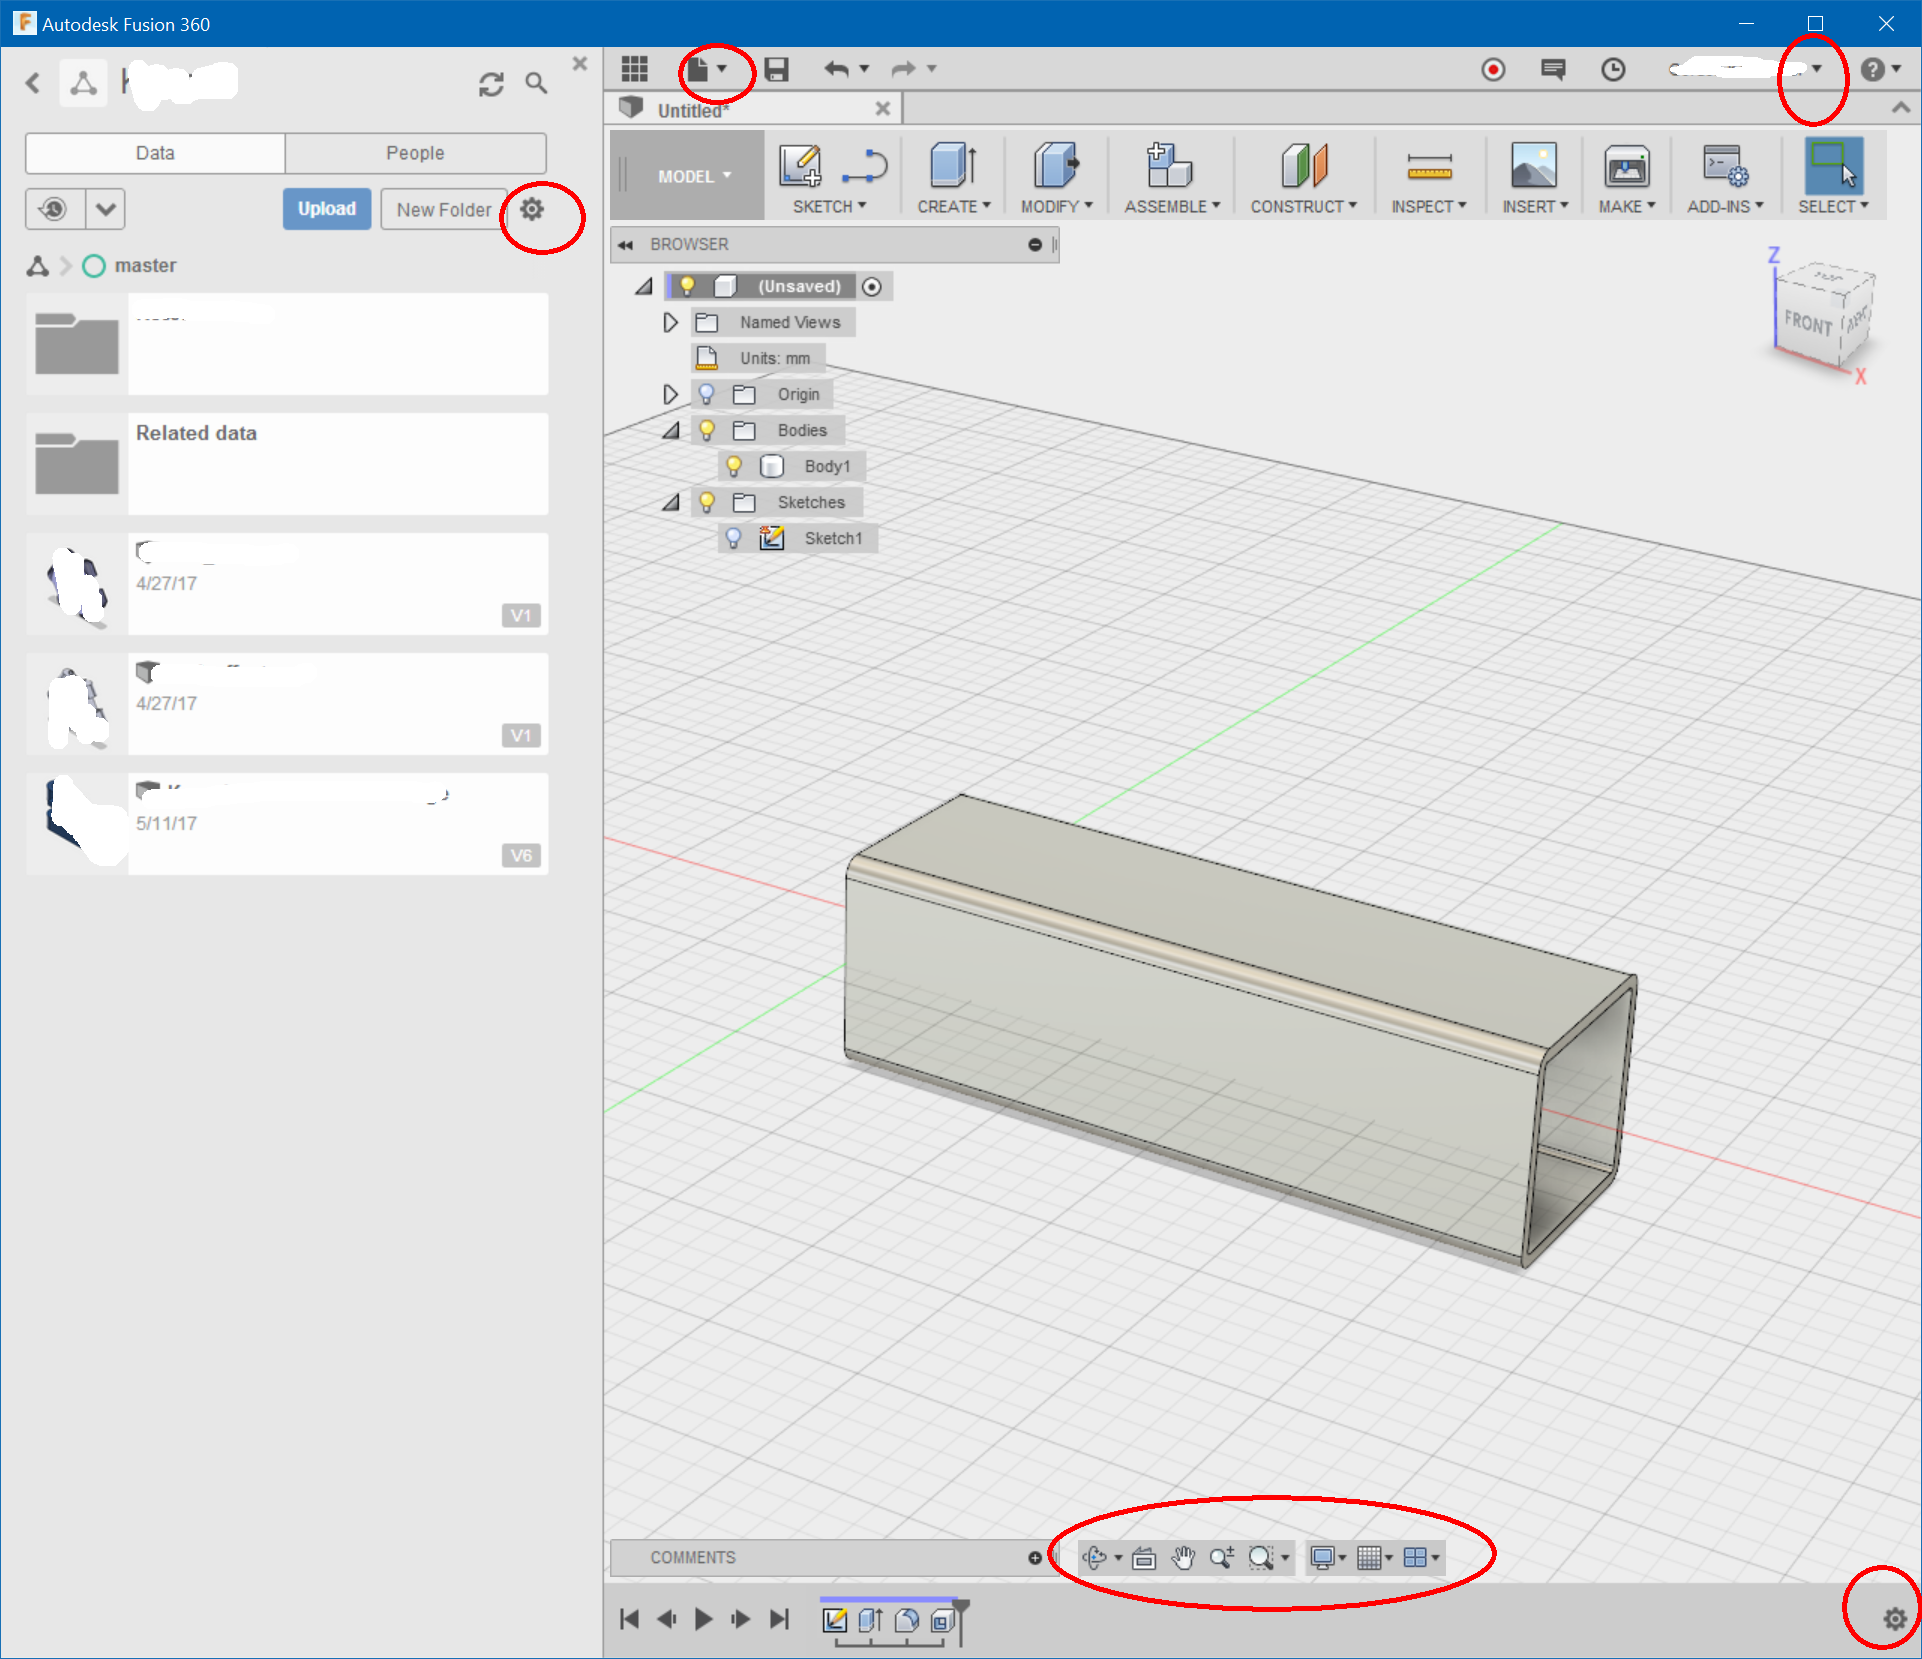Play the timeline

coord(704,1619)
